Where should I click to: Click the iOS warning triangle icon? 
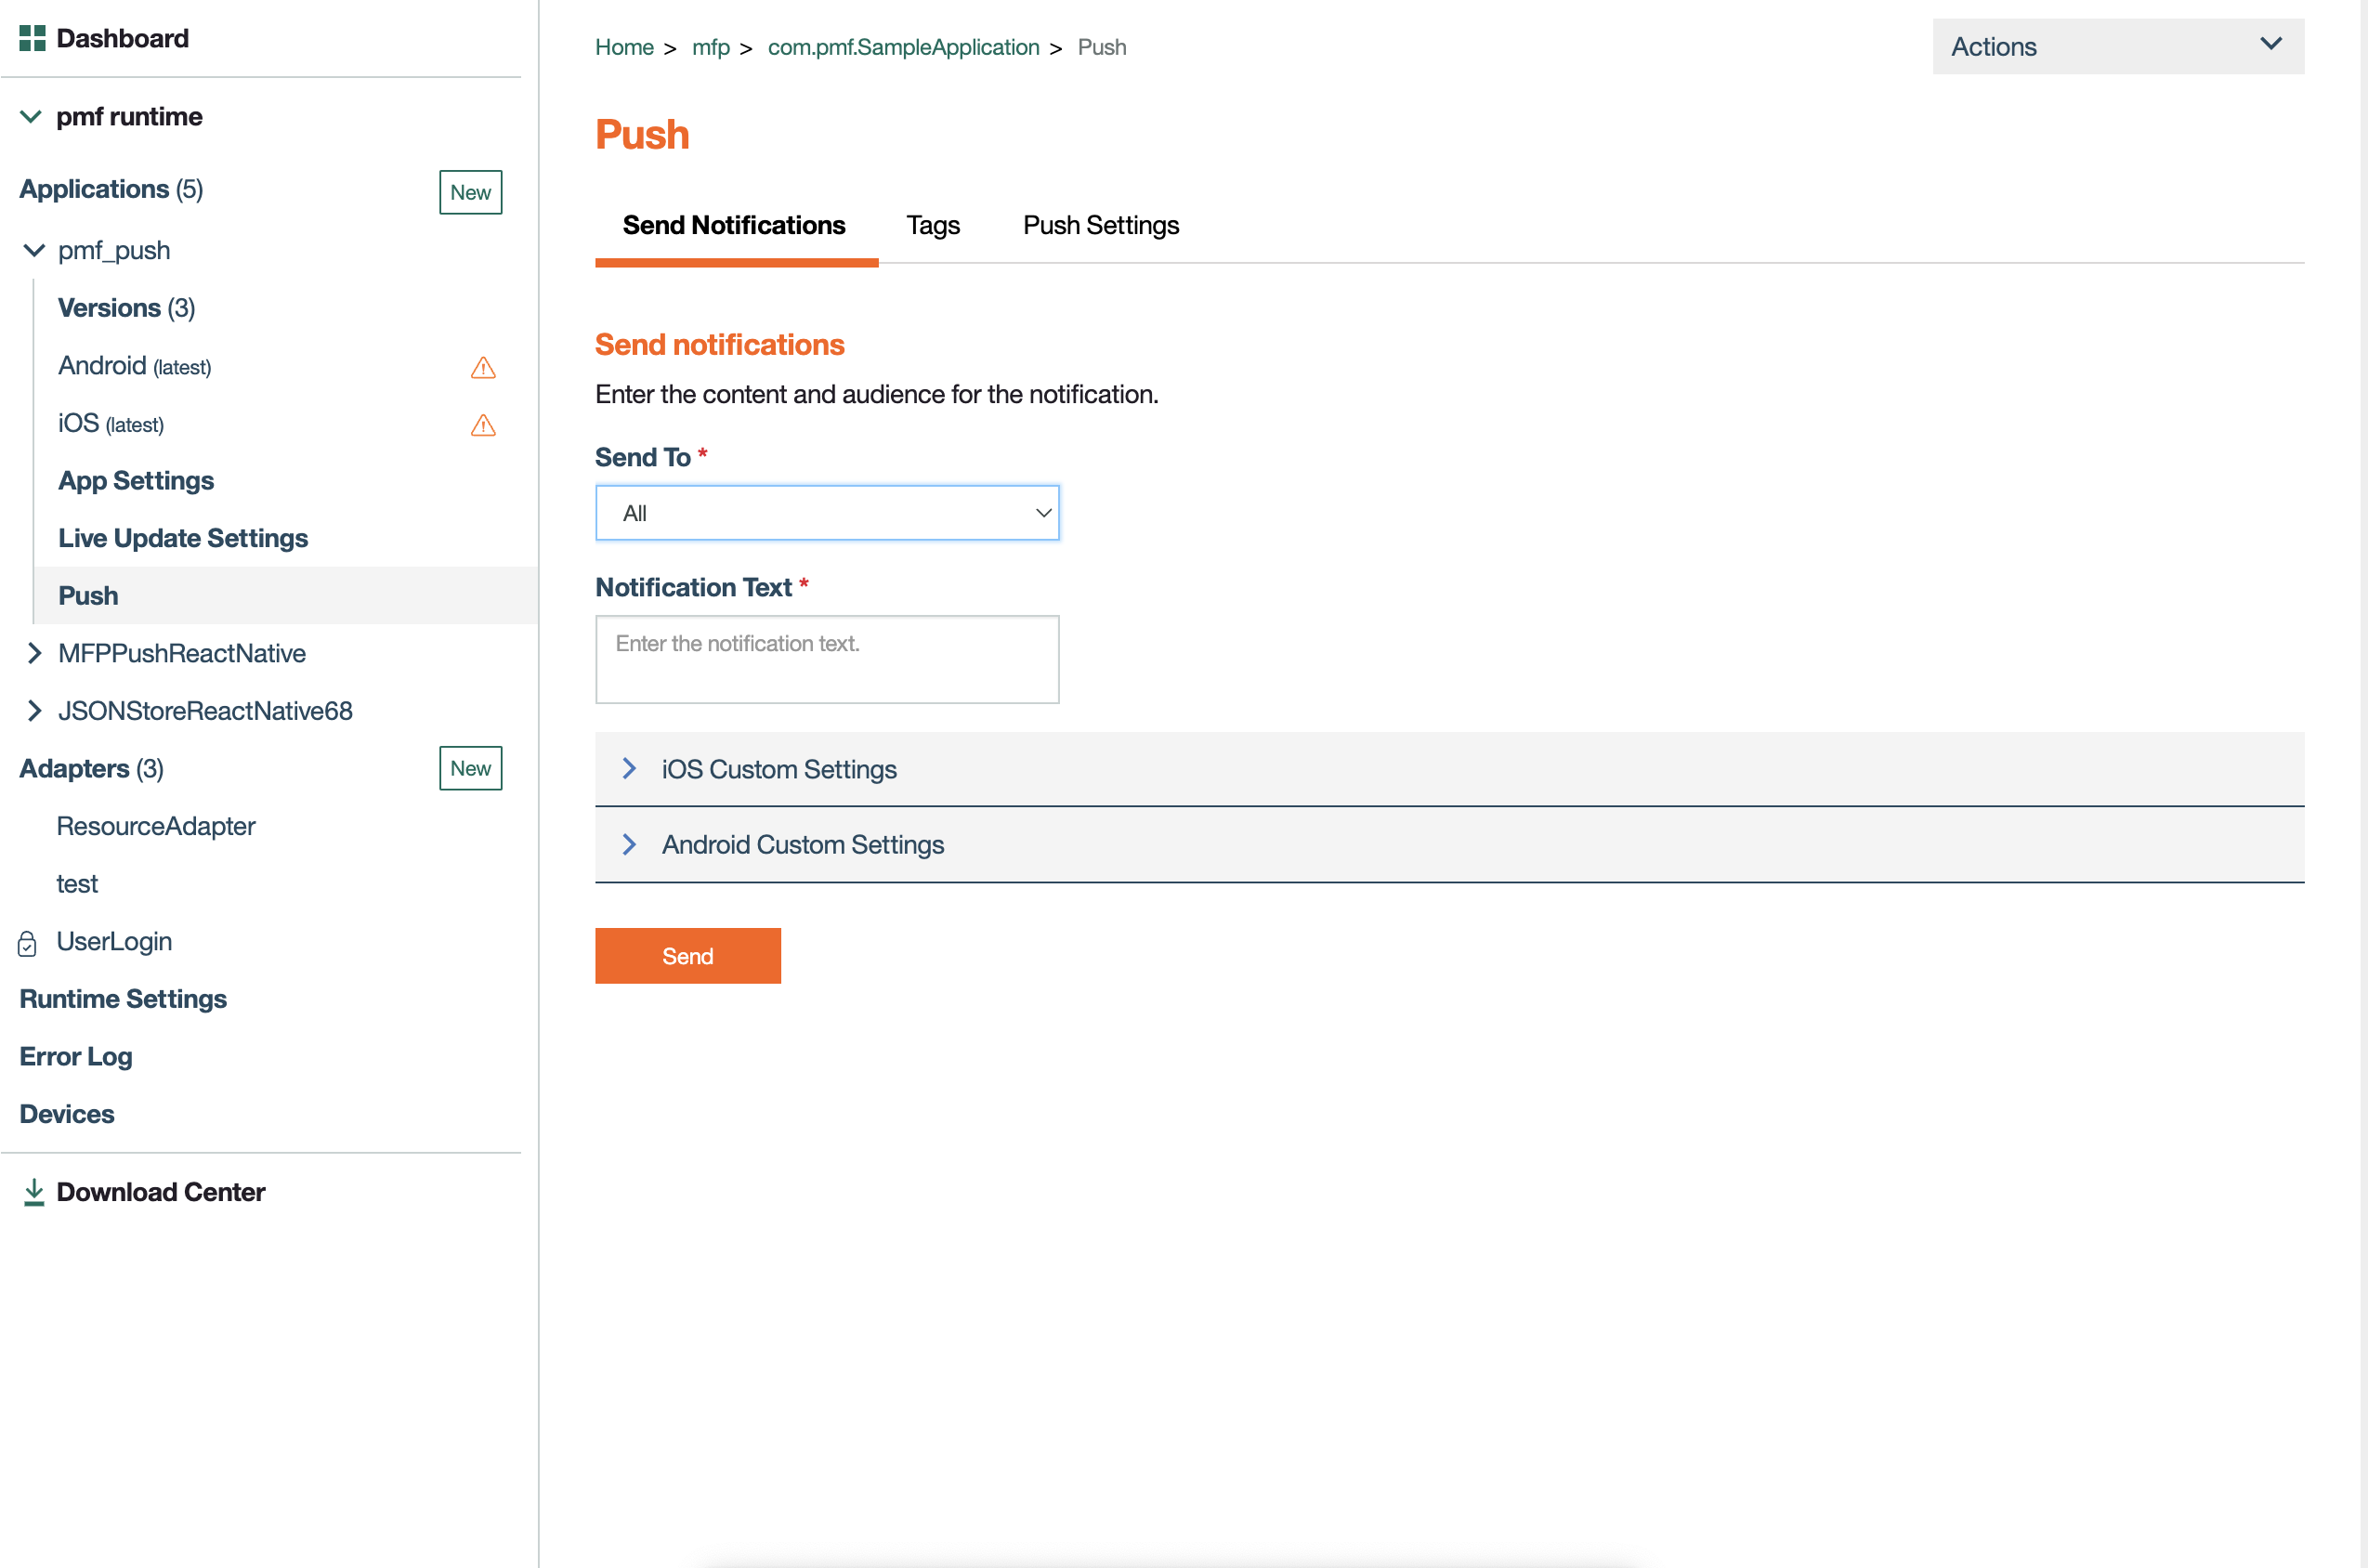point(483,425)
